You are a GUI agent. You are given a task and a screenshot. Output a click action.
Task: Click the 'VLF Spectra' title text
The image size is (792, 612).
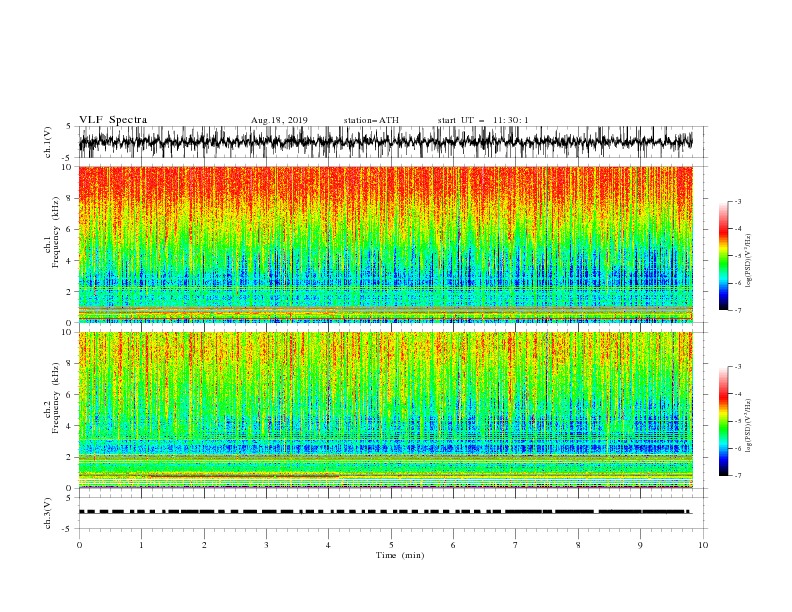(x=113, y=120)
